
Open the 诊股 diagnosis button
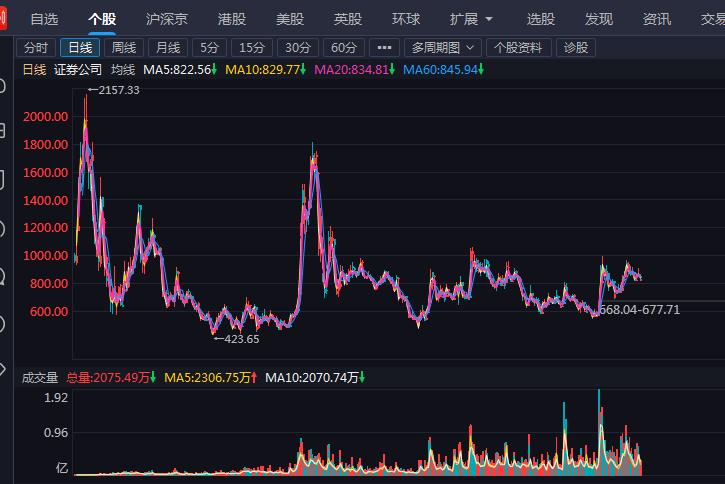pos(576,48)
